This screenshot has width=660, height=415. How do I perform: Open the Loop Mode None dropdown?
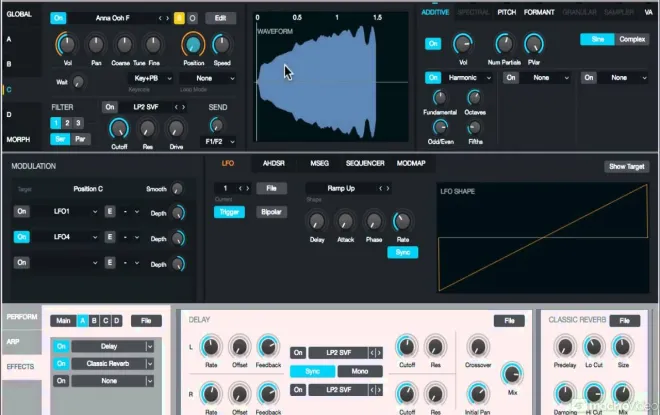click(208, 78)
